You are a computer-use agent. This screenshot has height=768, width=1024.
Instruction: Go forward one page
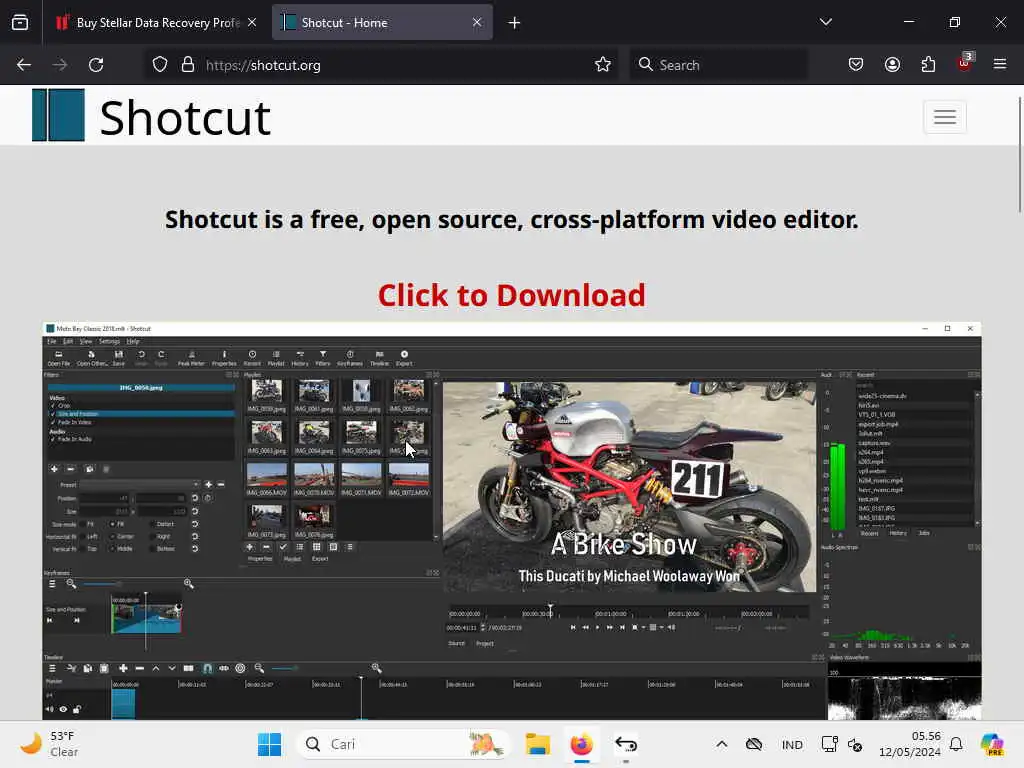click(x=60, y=65)
